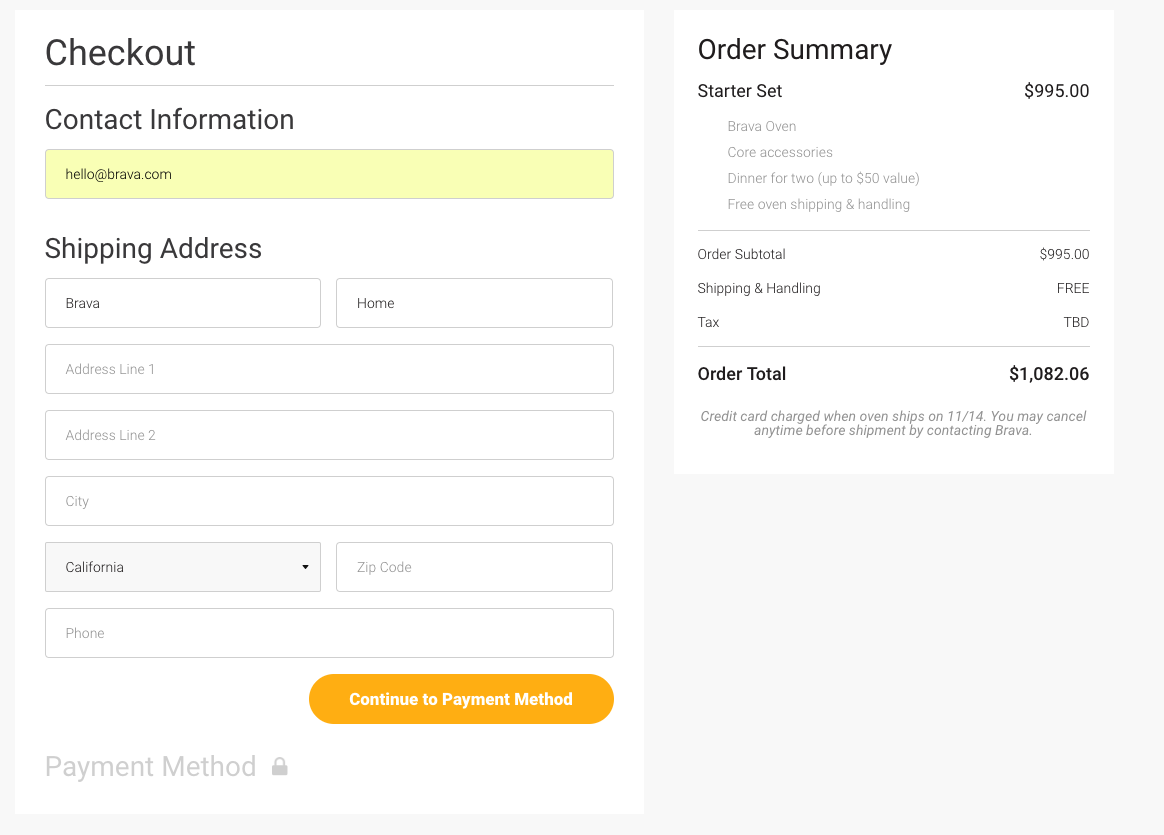Click the Order Total amount $1,082.06
Viewport: 1164px width, 835px height.
pyautogui.click(x=1049, y=374)
